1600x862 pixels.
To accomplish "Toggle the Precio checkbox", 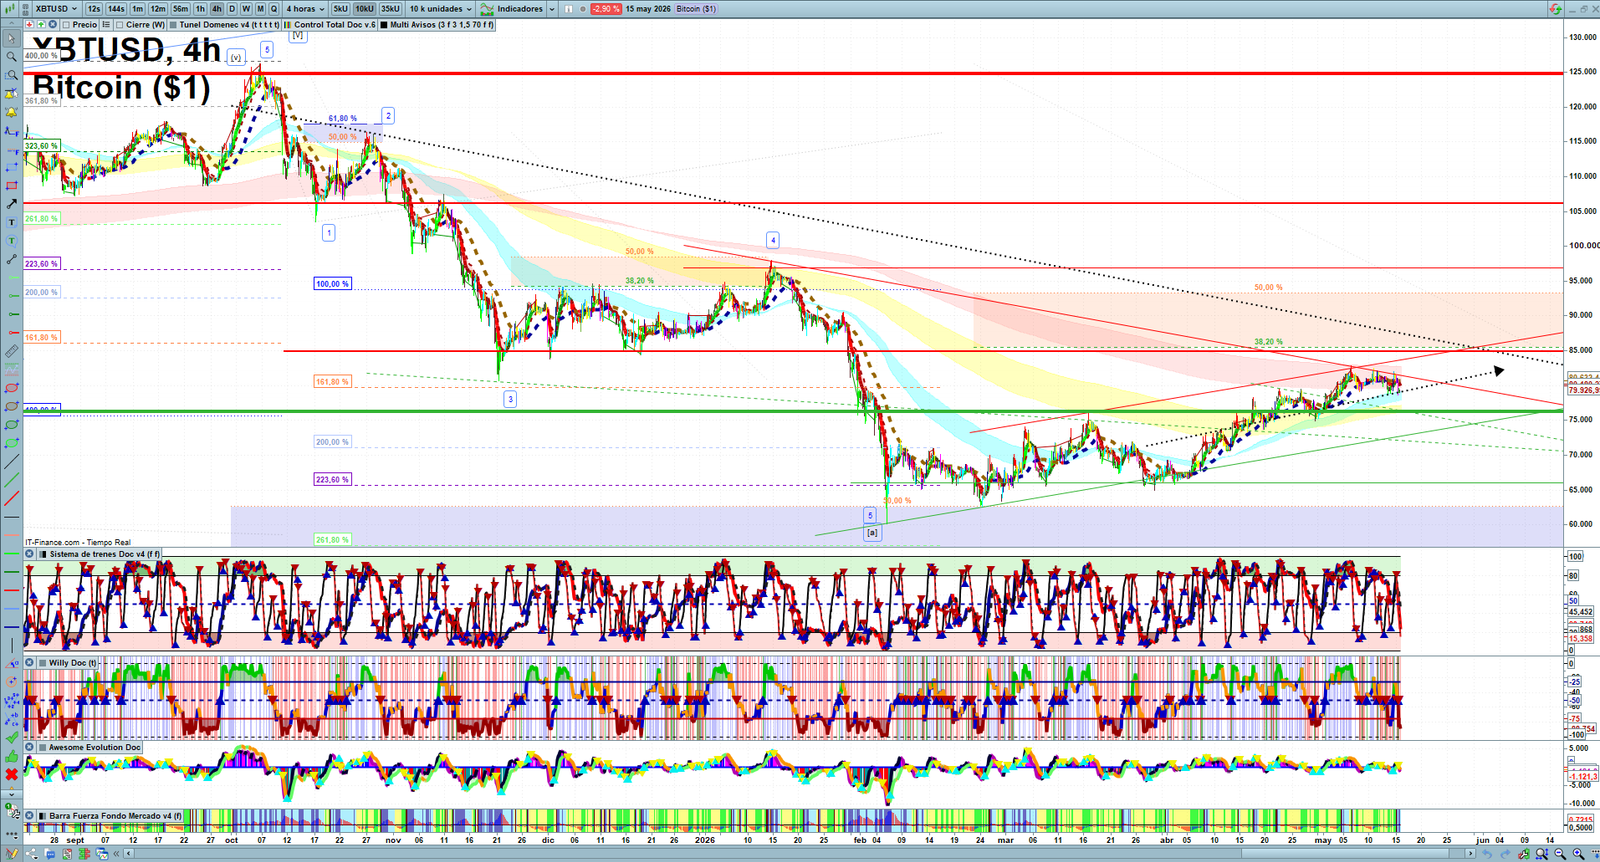I will [x=66, y=24].
